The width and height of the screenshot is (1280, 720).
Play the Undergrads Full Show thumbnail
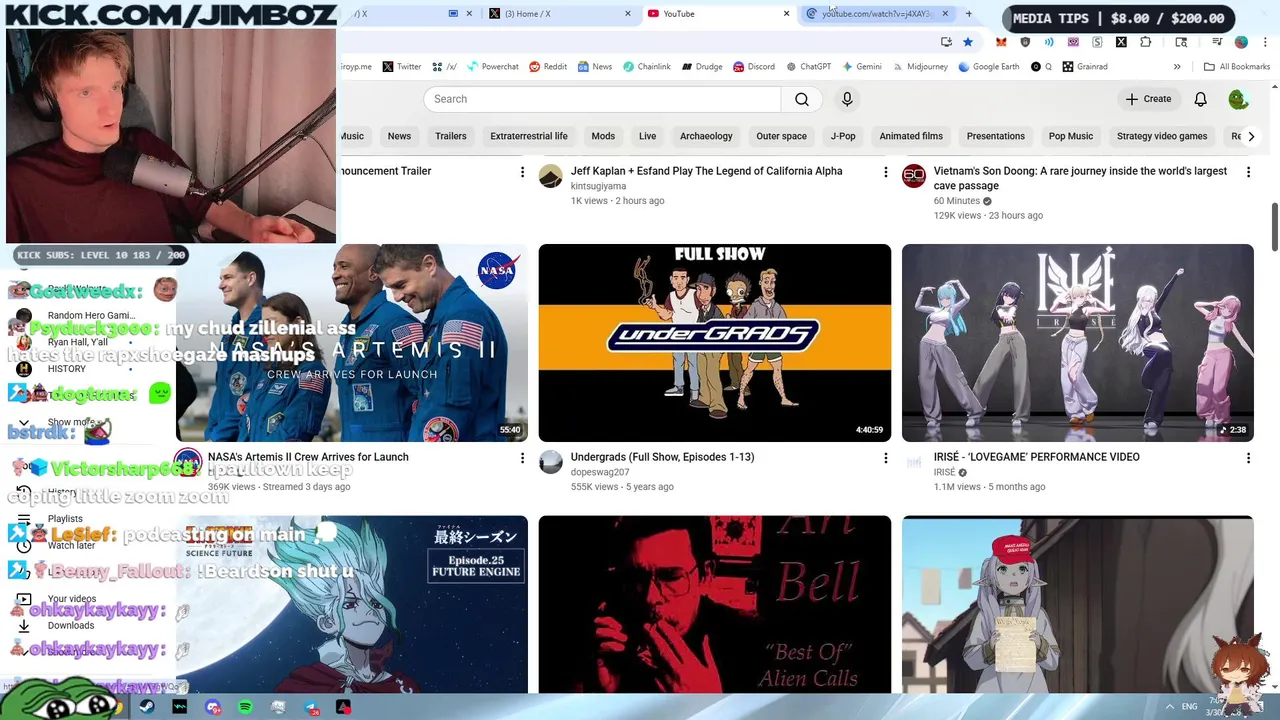click(715, 343)
